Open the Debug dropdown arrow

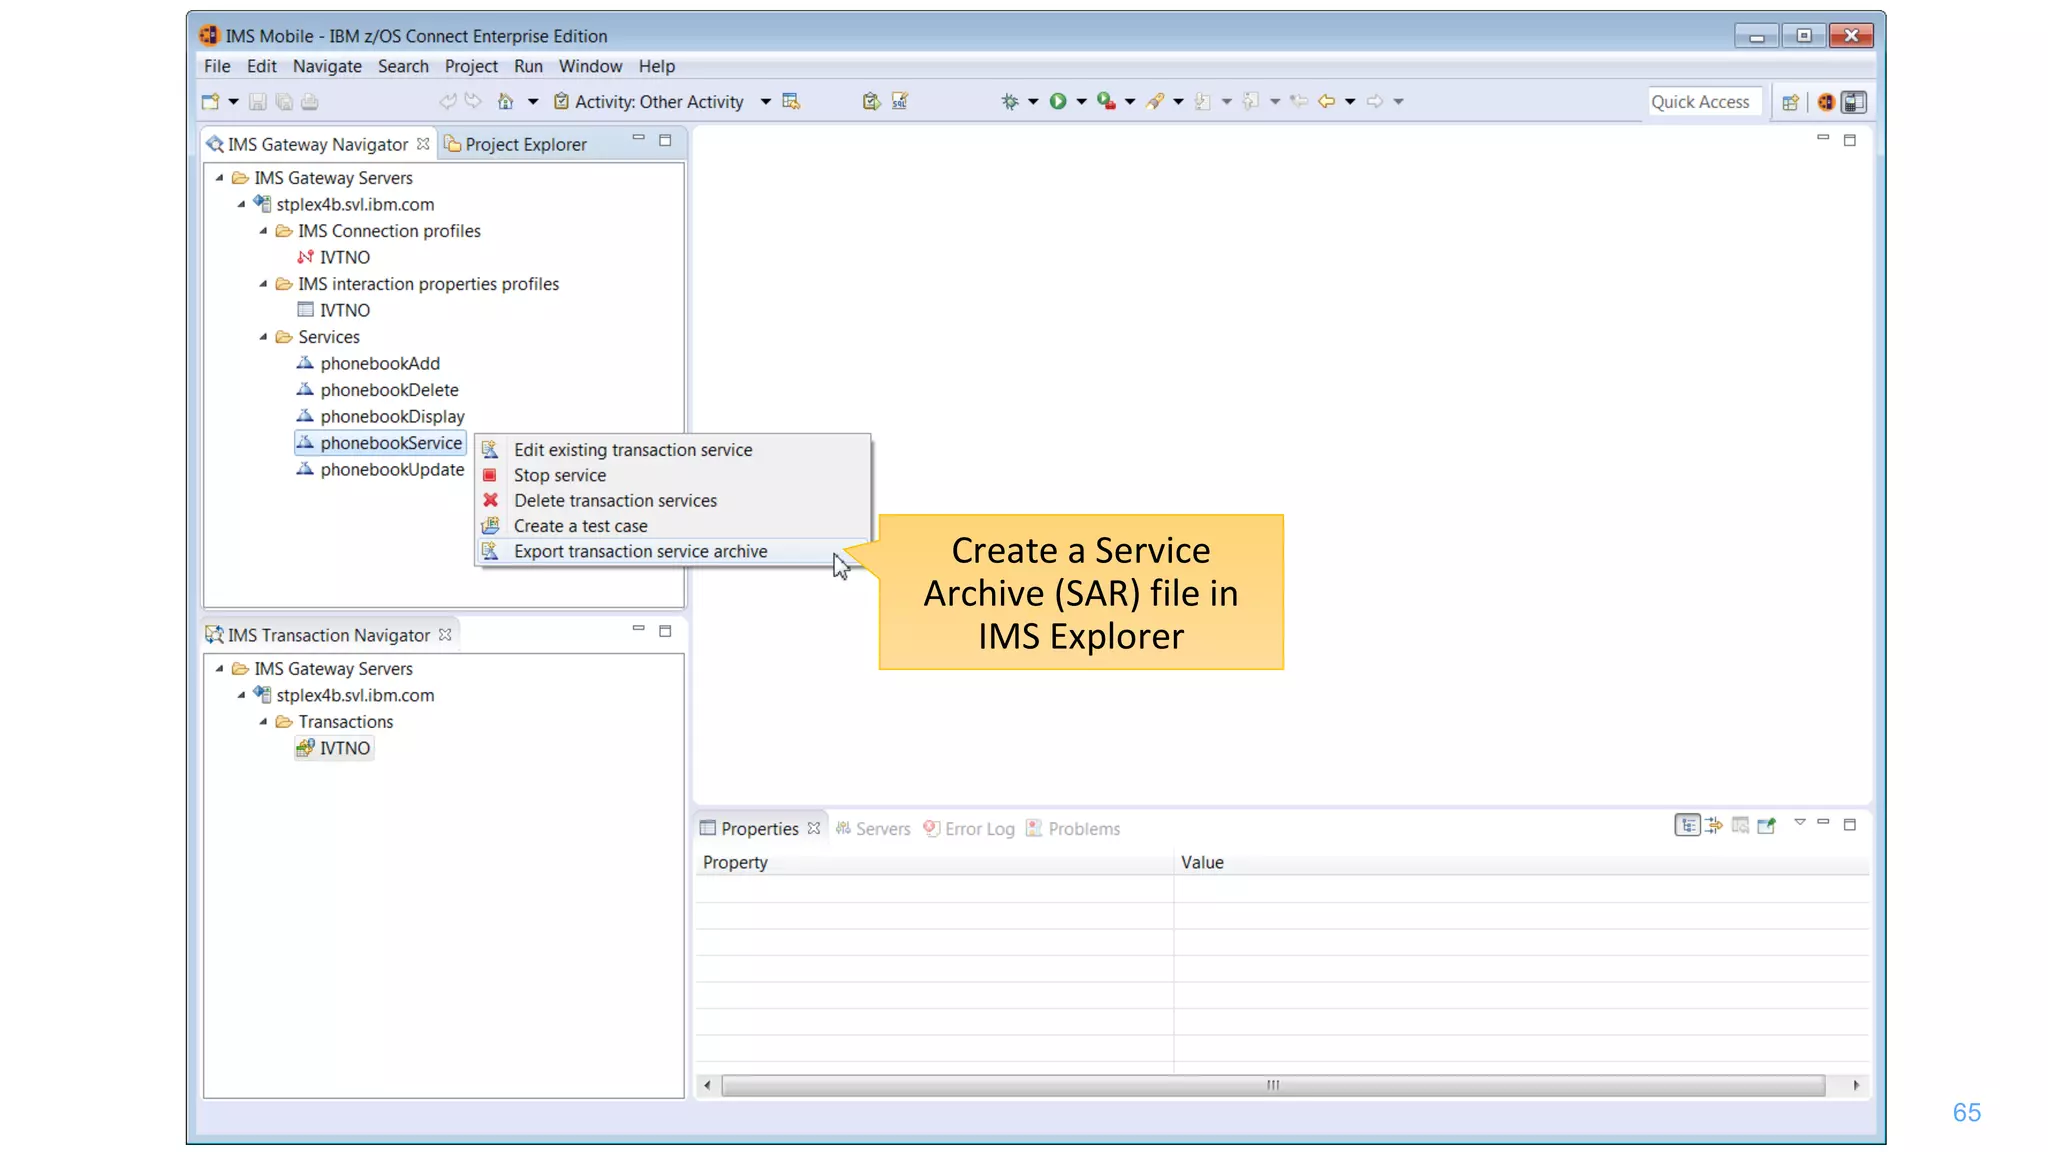click(x=1033, y=101)
